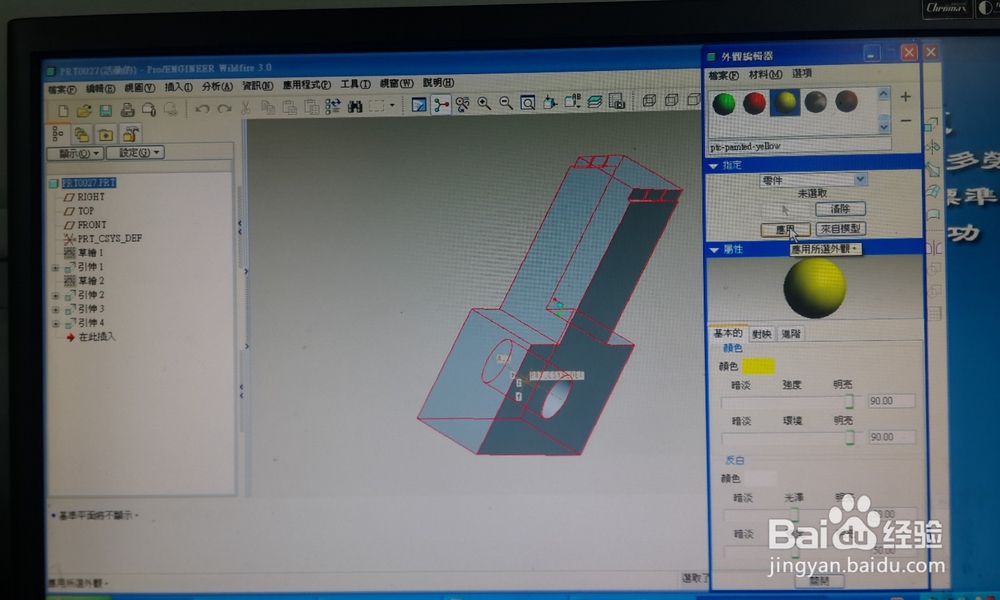1000x600 pixels.
Task: Click the 來自模型 button
Action: pos(841,228)
